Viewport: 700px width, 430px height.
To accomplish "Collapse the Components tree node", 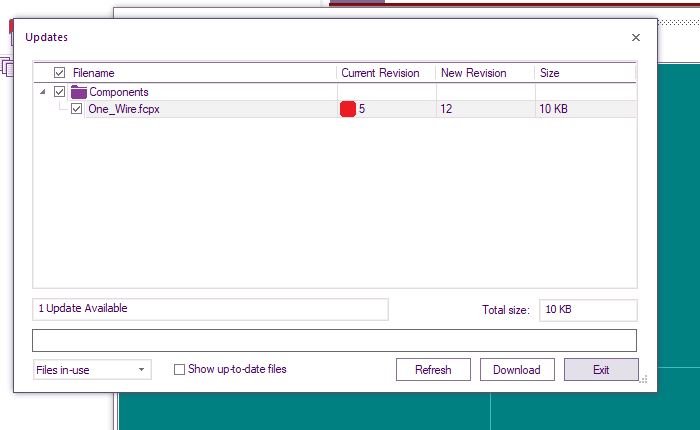I will point(43,92).
